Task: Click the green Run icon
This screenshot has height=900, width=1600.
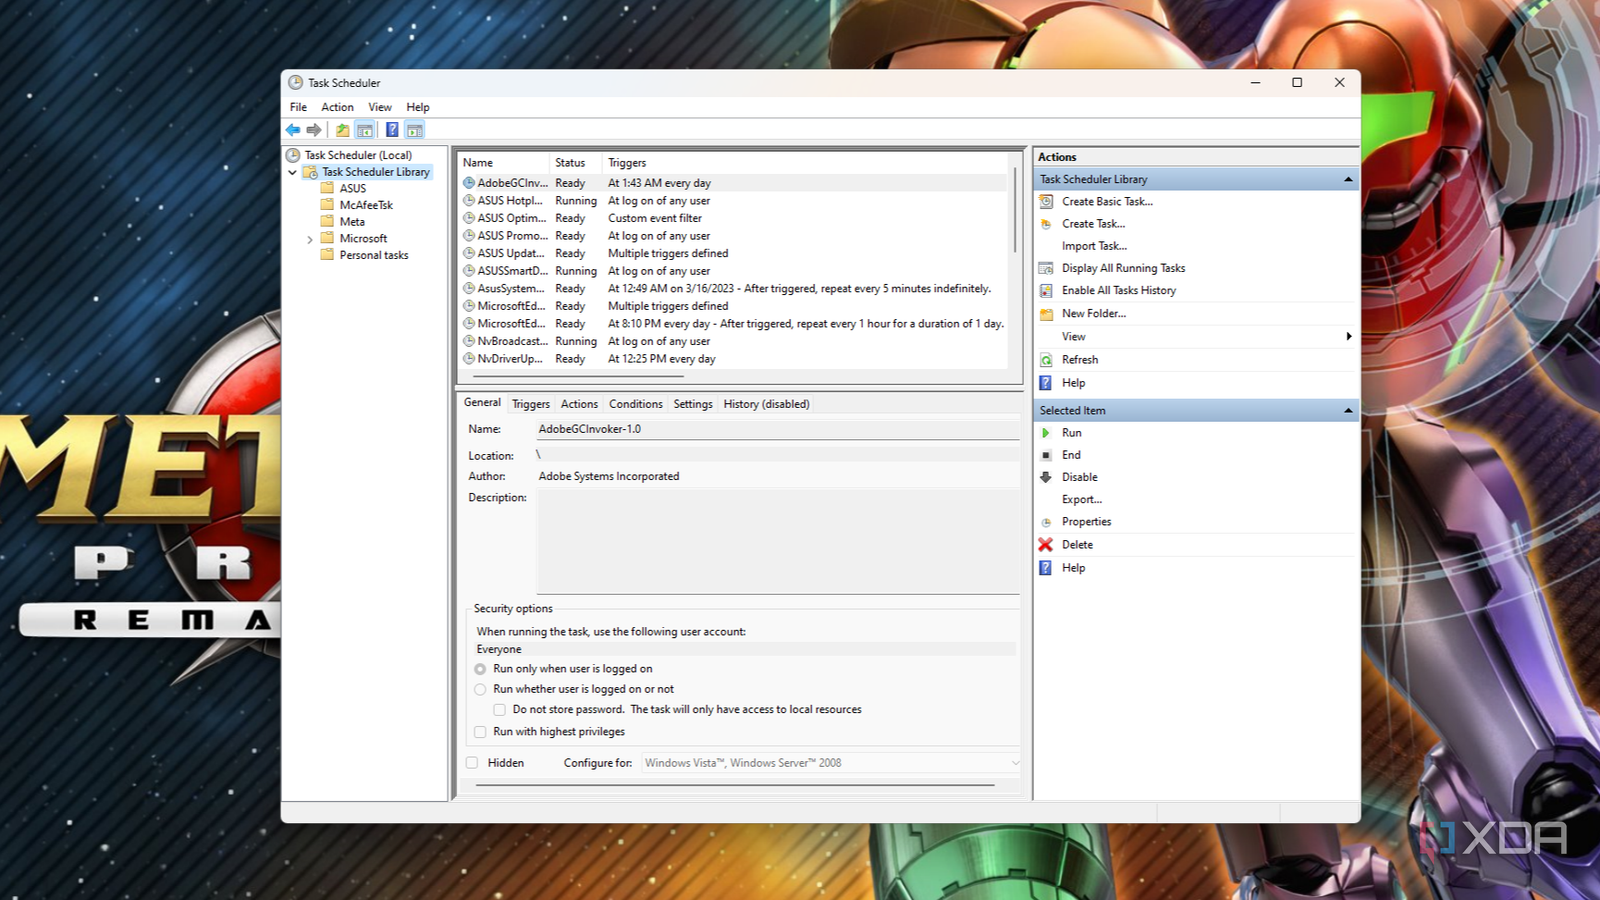Action: pos(1046,433)
